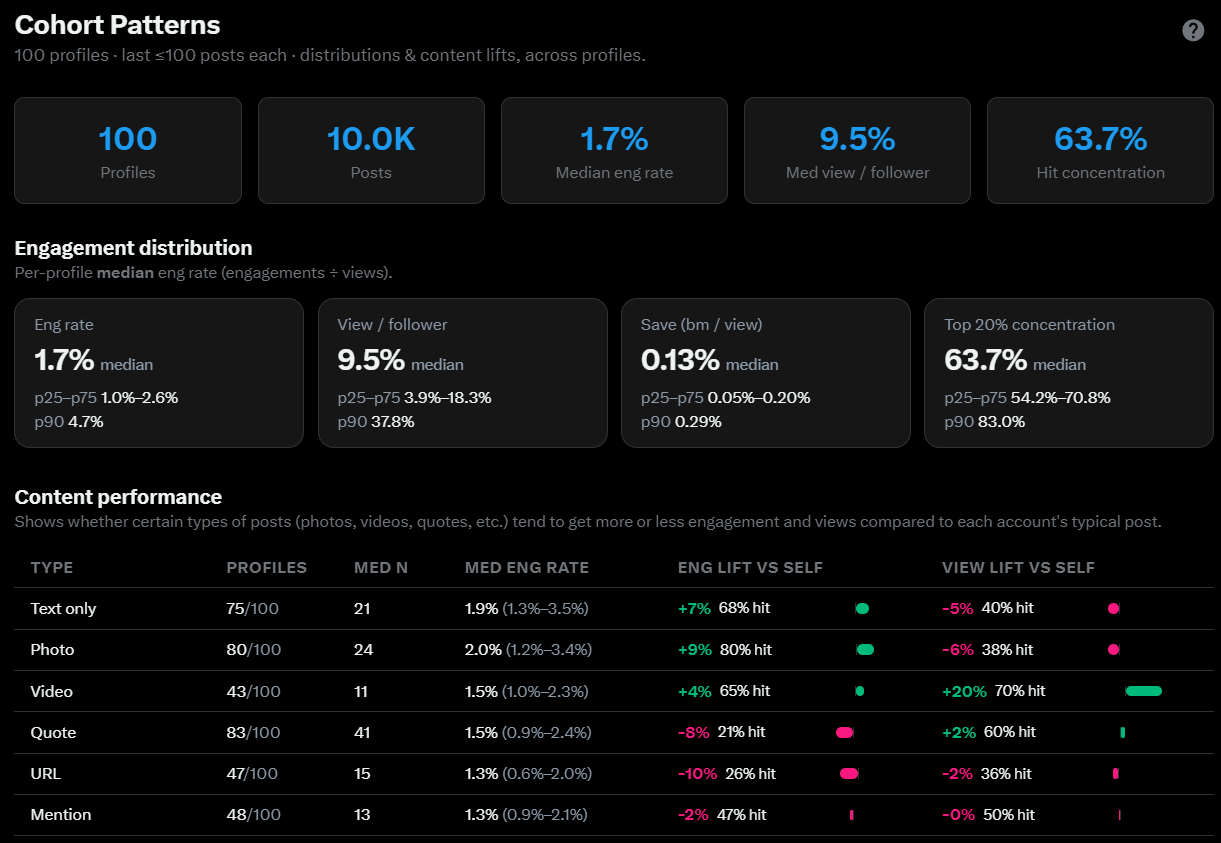Select the -8% 21% hit eng lift value

pyautogui.click(x=721, y=732)
